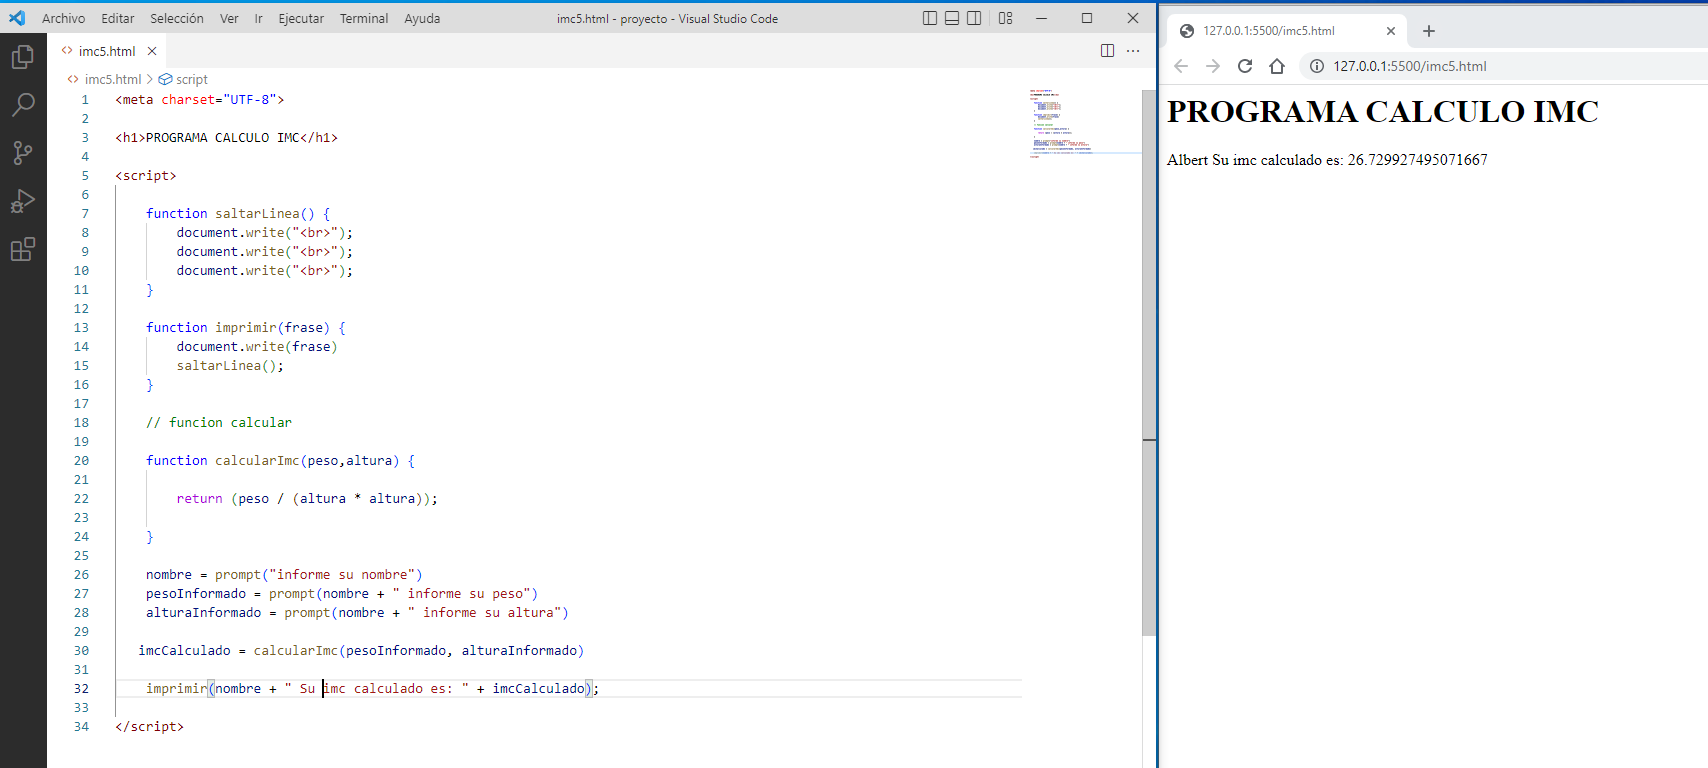Open the Search view in activity bar
The height and width of the screenshot is (768, 1708).
(22, 104)
